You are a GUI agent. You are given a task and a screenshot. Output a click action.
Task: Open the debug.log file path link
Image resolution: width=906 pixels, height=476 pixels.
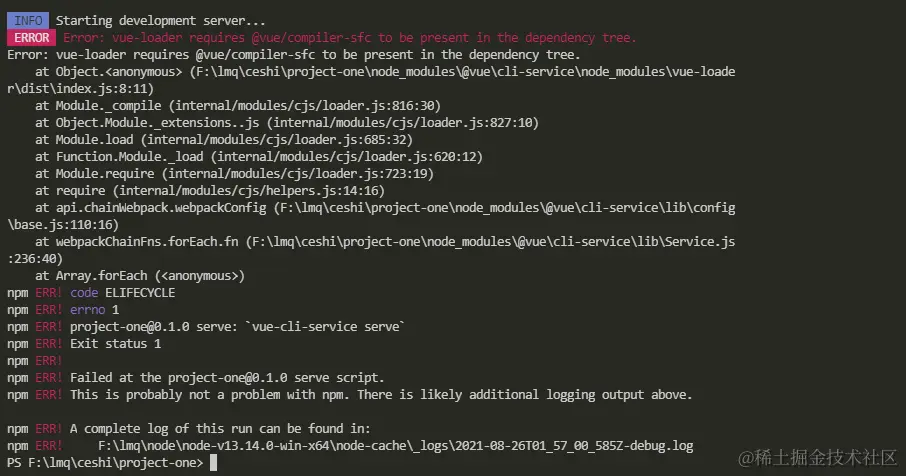point(395,445)
